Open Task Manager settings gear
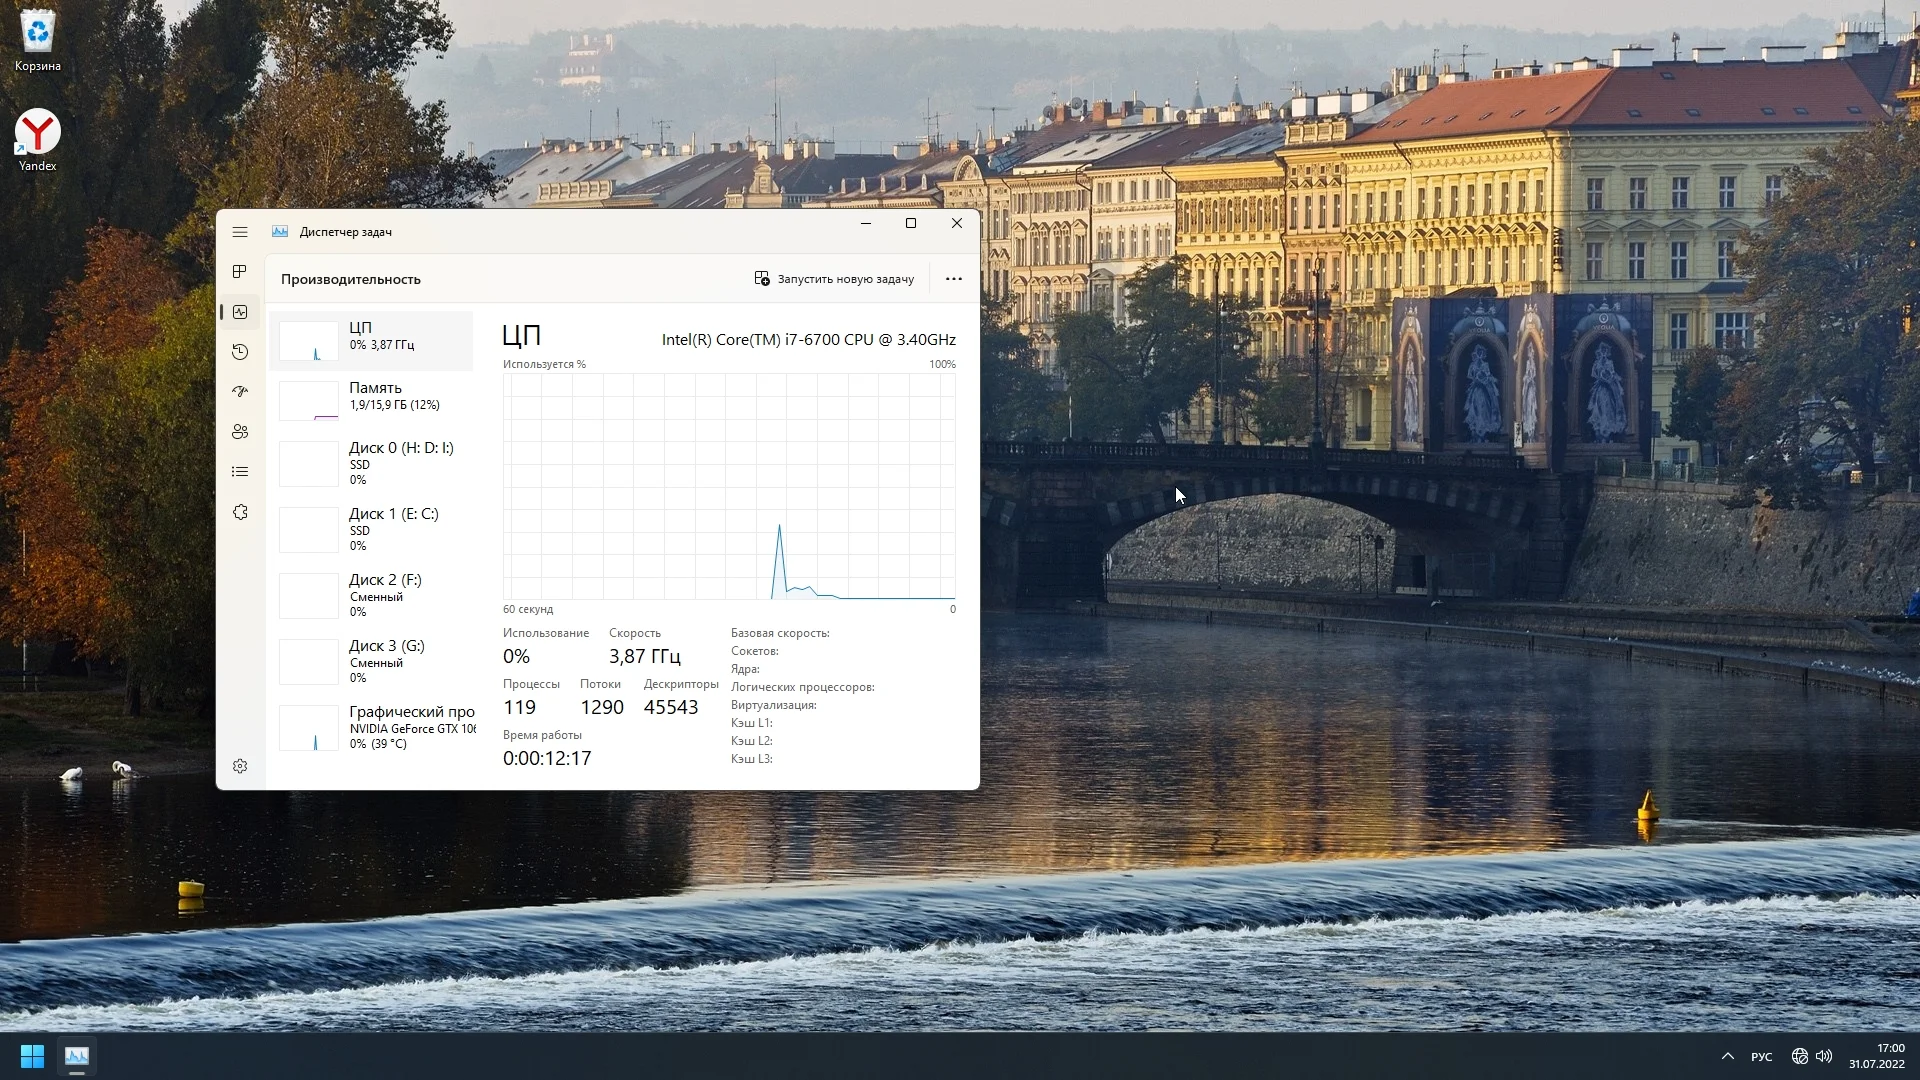Viewport: 1920px width, 1080px height. (x=240, y=766)
